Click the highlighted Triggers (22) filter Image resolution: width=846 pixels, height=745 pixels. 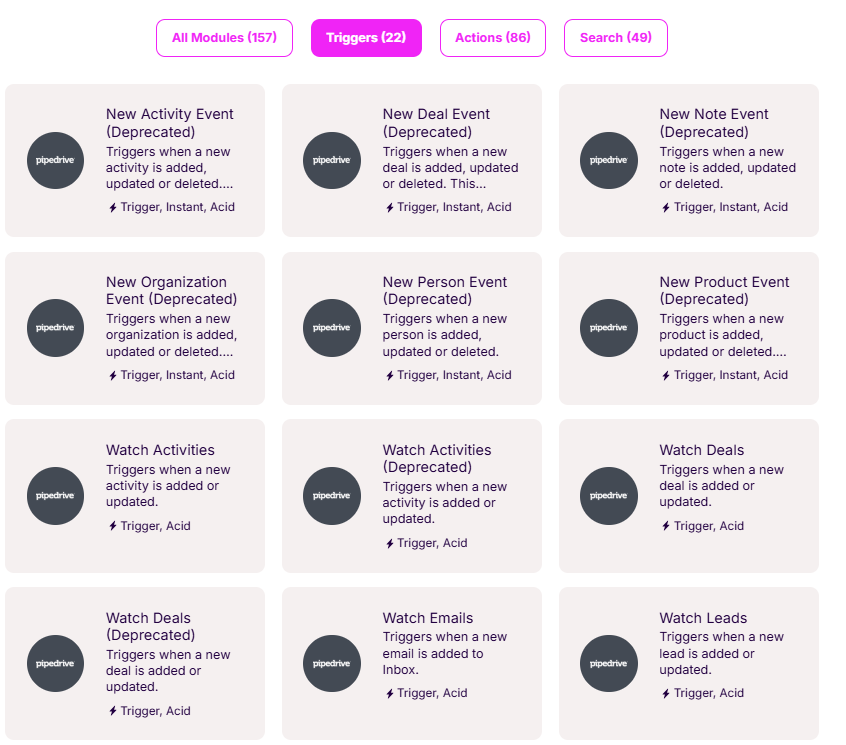pos(366,37)
